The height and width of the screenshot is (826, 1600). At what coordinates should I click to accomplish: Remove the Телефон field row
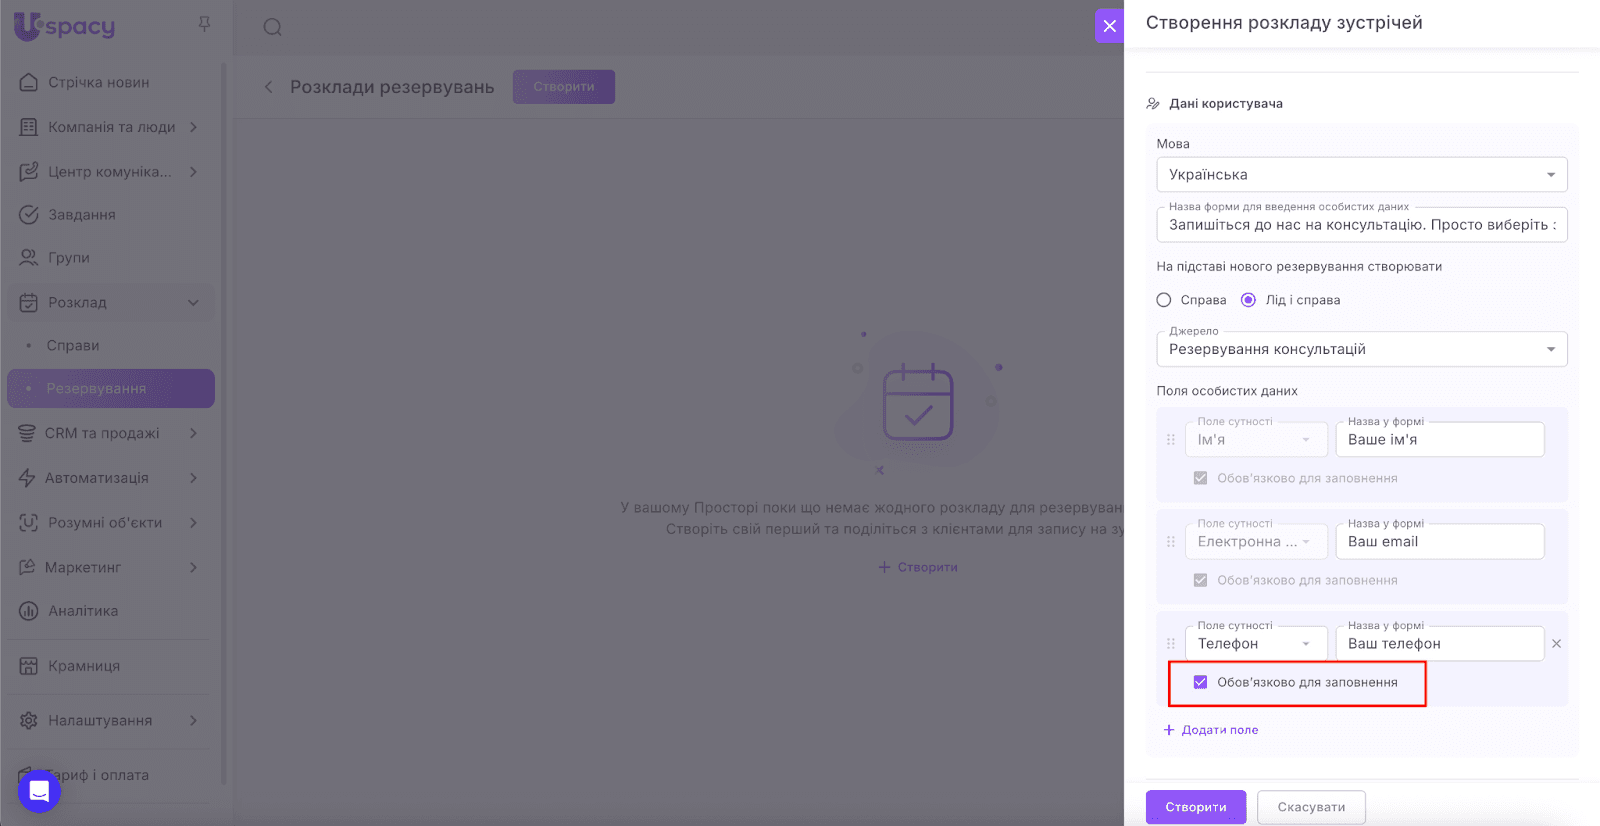click(1556, 644)
